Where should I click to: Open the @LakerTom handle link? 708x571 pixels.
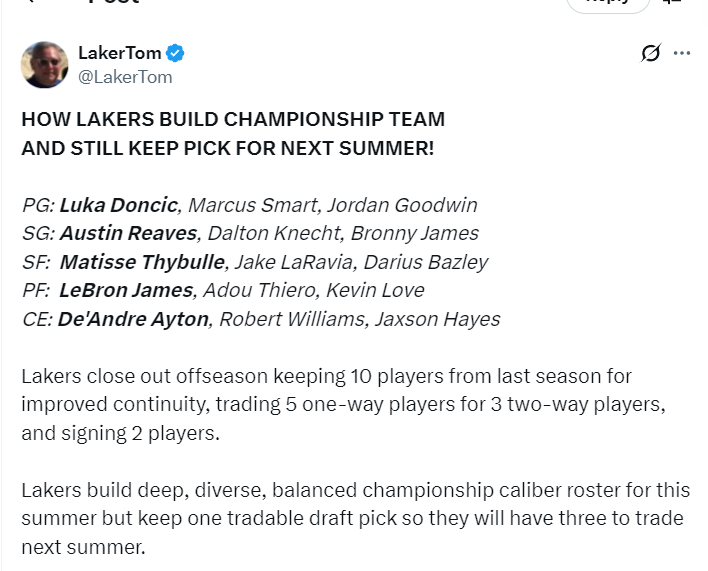[125, 77]
